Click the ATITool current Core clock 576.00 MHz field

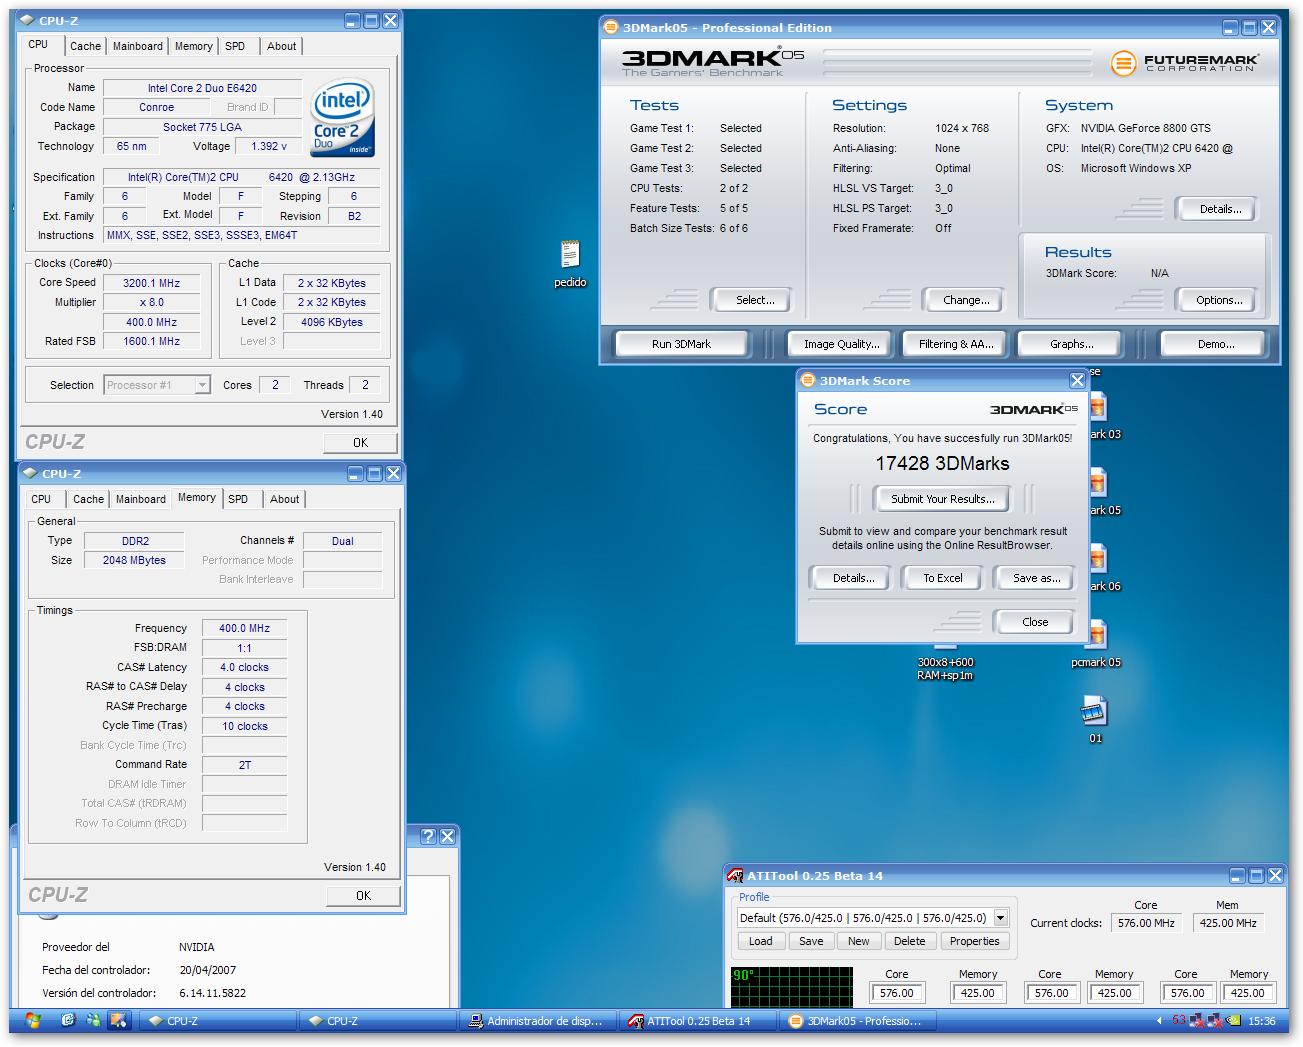click(1146, 923)
